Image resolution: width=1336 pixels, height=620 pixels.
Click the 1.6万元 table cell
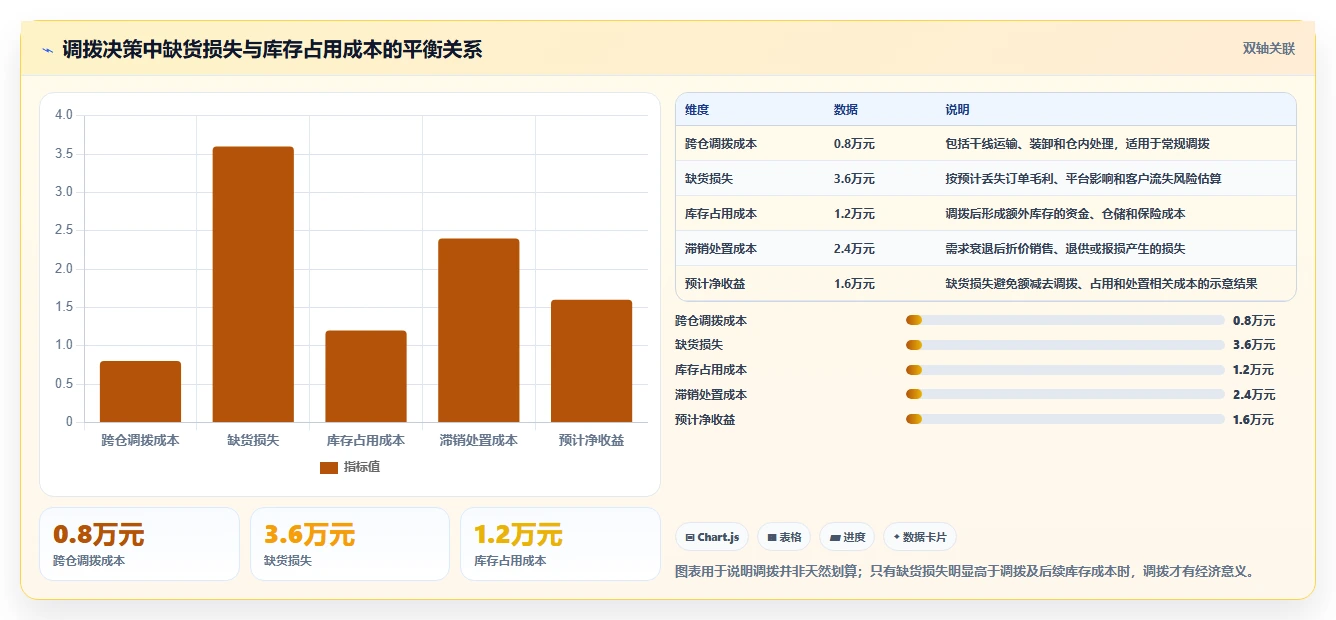pos(854,284)
